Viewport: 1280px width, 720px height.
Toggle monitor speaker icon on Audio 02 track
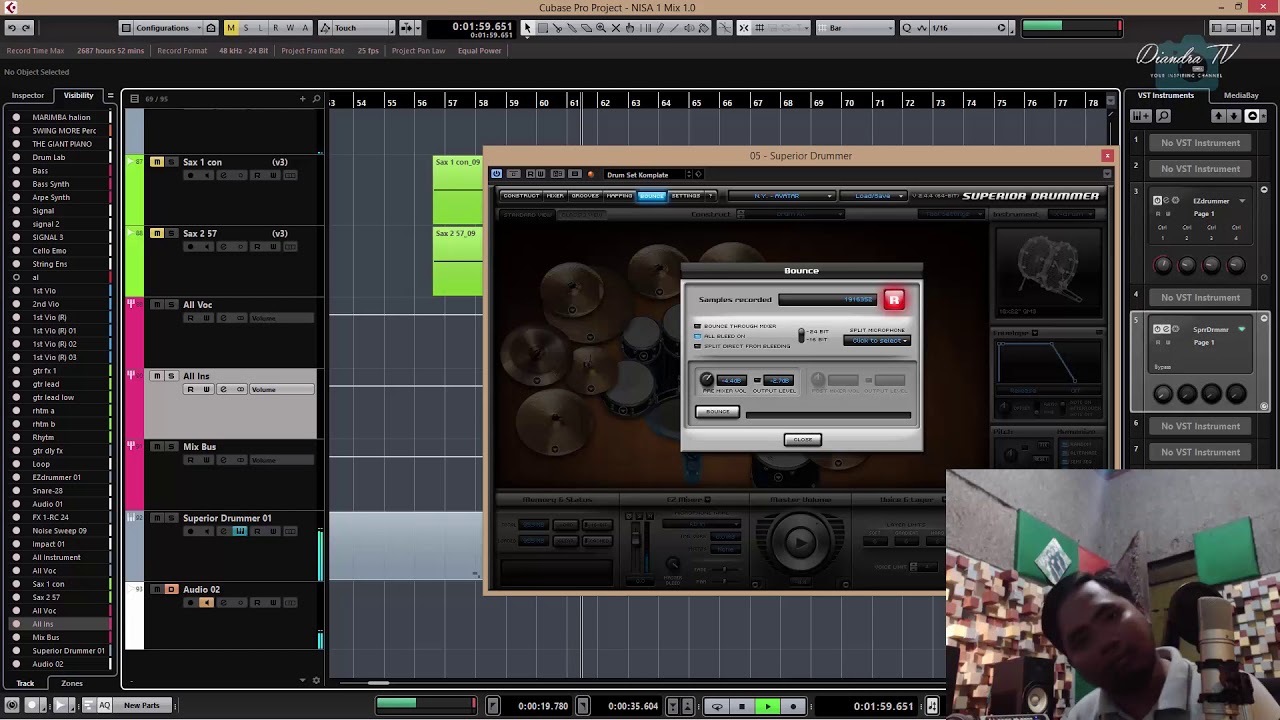click(207, 603)
